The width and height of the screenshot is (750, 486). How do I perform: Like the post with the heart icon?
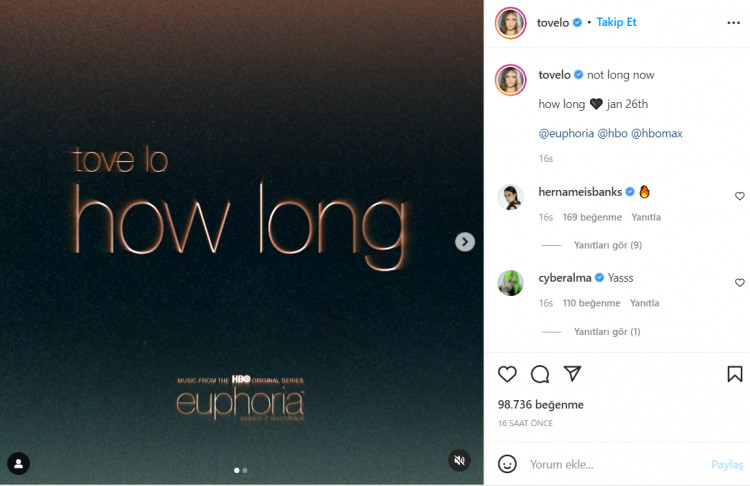point(507,374)
